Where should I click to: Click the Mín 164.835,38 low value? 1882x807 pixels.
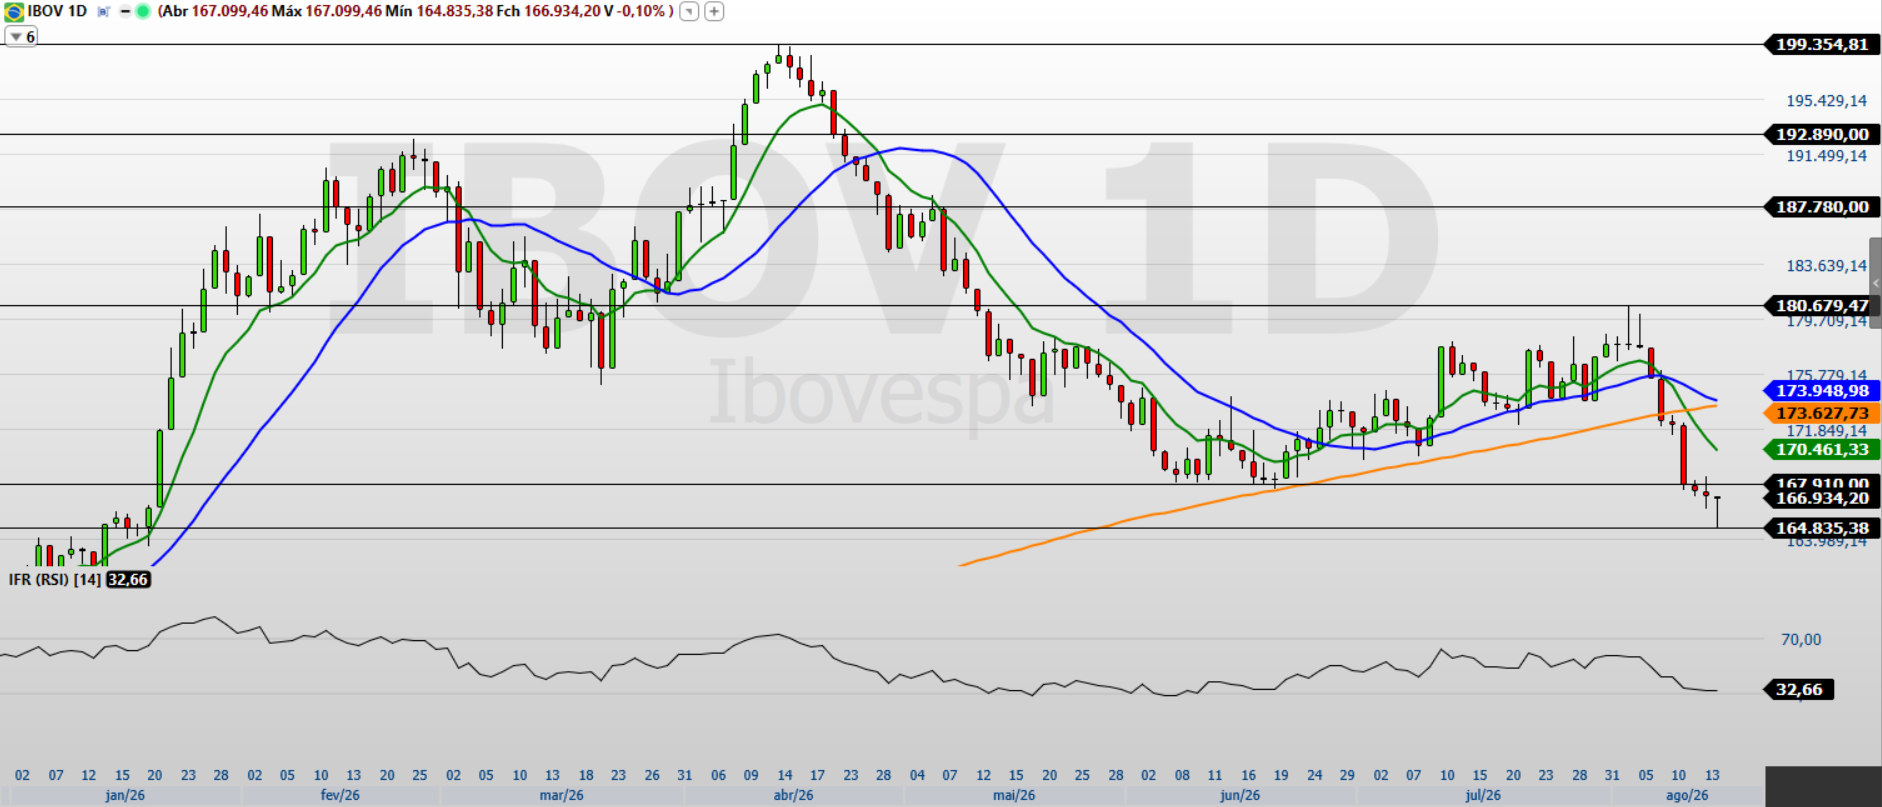(439, 12)
